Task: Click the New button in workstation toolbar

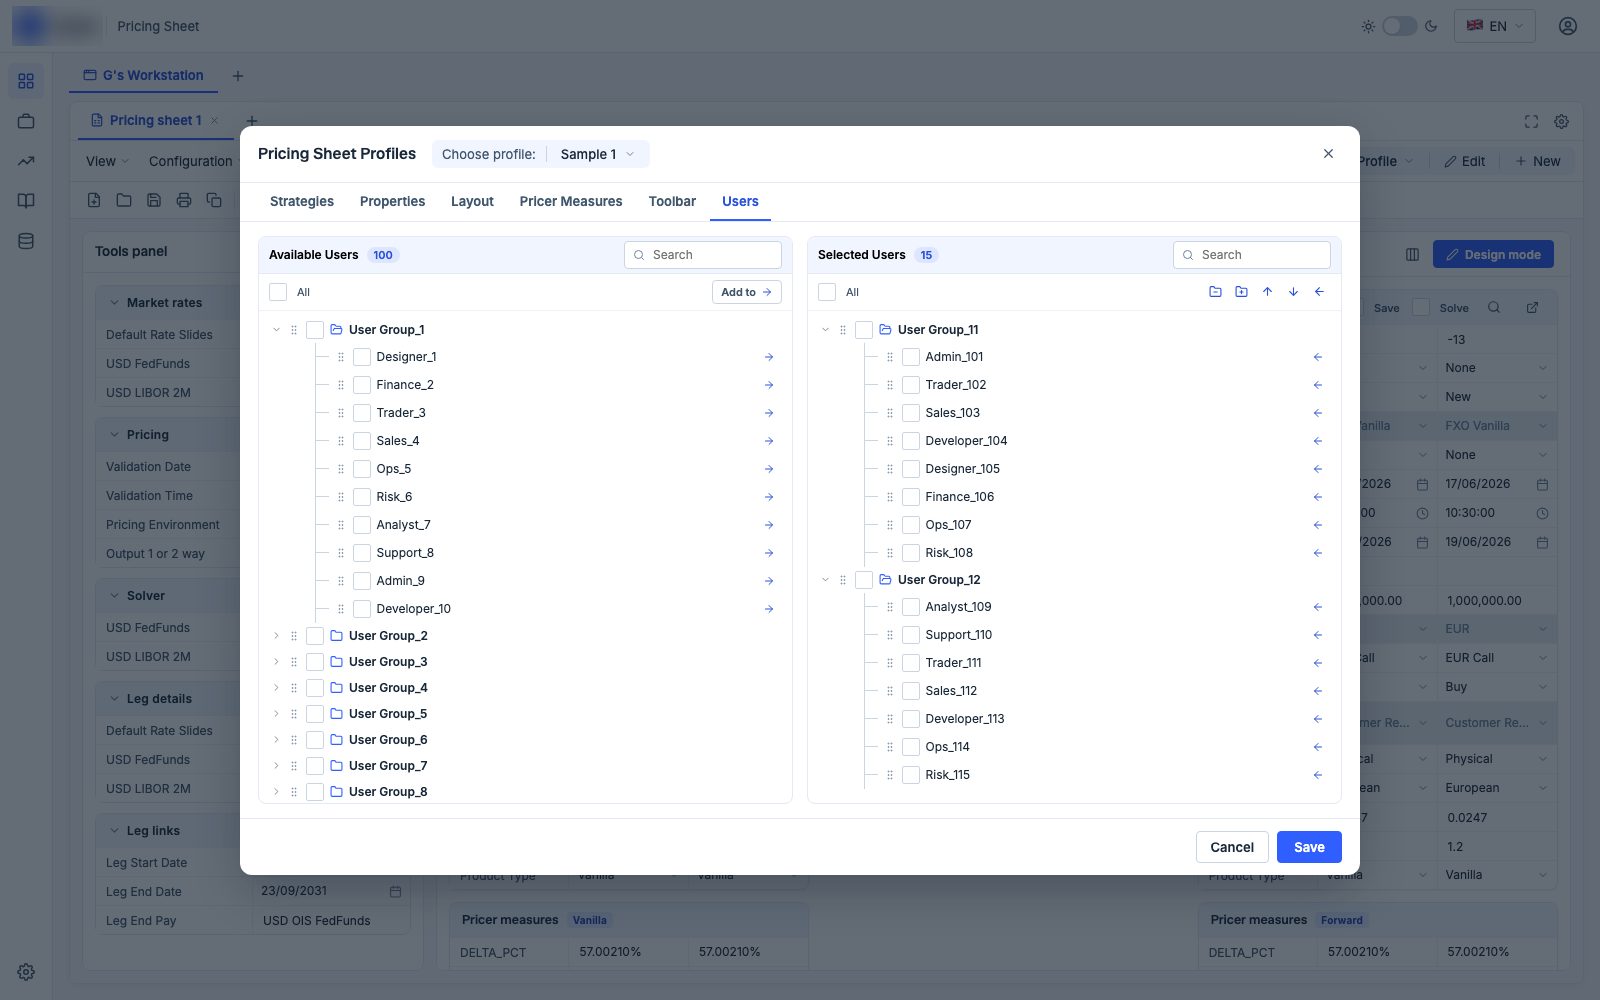Action: [1538, 161]
